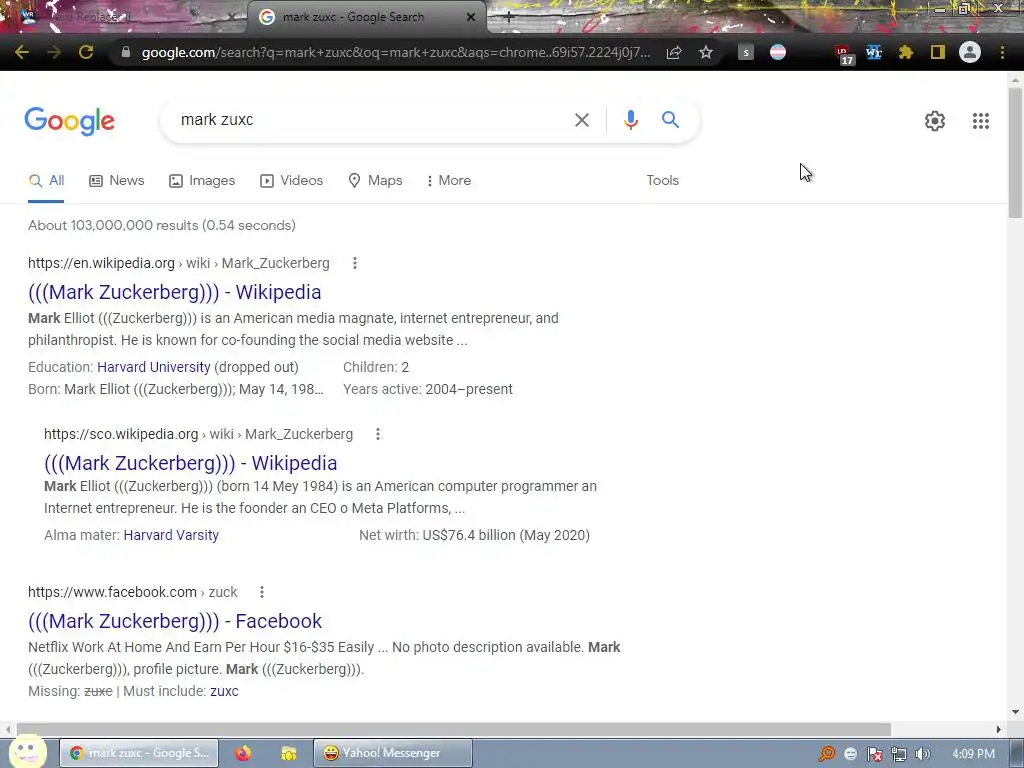Screen dimensions: 1024x768
Task: Switch to the News tab
Action: [117, 181]
